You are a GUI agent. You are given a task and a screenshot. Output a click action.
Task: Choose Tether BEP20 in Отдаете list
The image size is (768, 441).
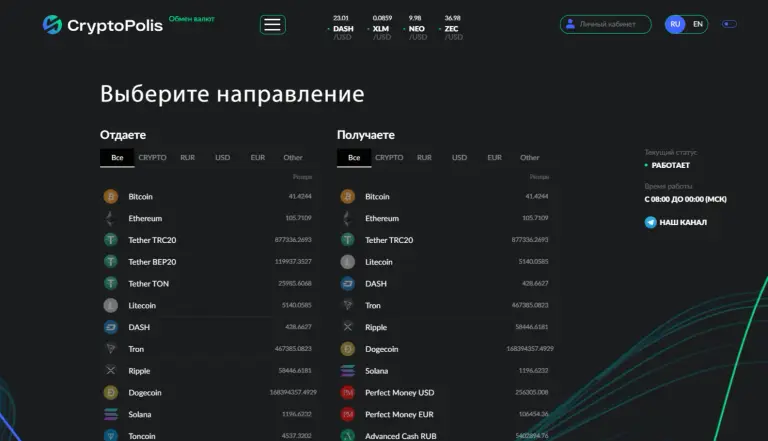[x=152, y=262]
